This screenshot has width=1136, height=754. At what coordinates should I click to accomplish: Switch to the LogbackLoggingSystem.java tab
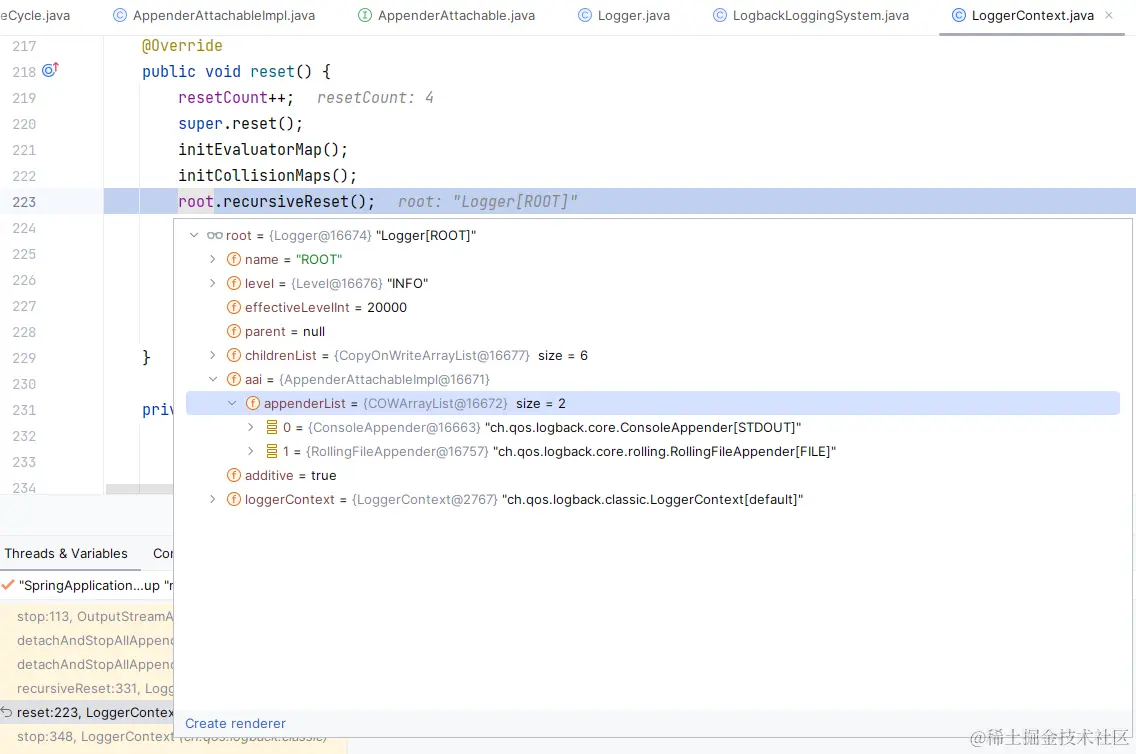(x=811, y=15)
